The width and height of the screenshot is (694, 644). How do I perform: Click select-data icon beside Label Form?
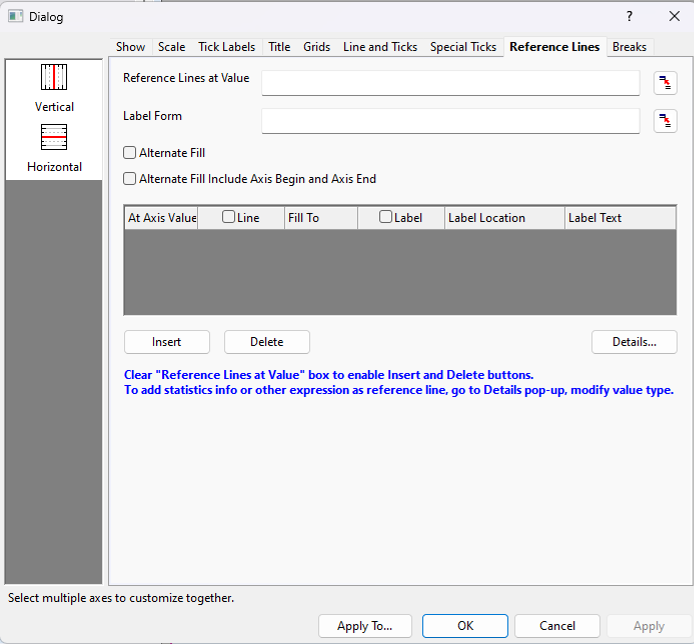[665, 121]
